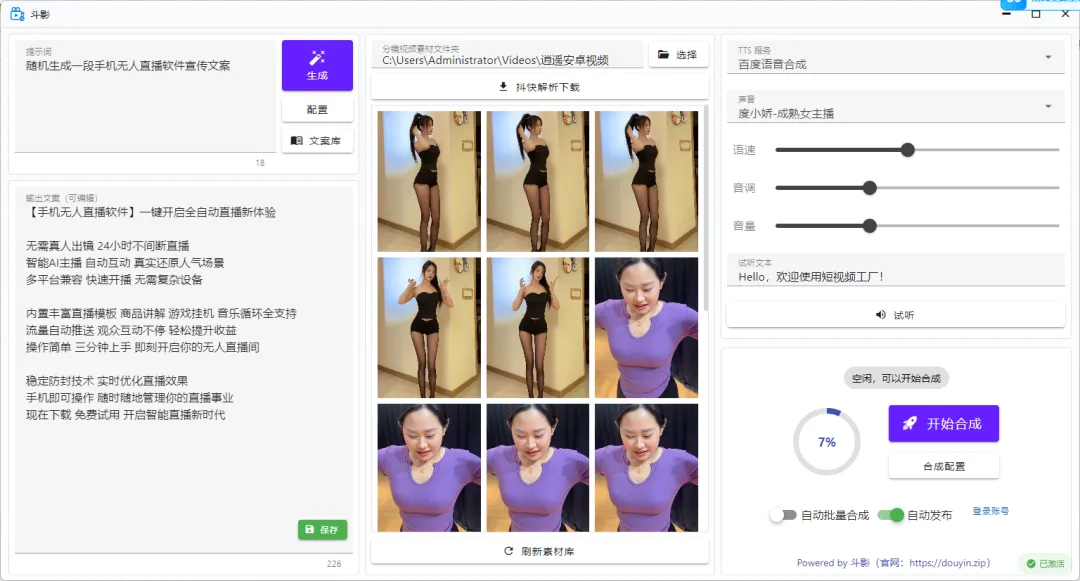Open the 文案库 copywriting library

coord(317,141)
